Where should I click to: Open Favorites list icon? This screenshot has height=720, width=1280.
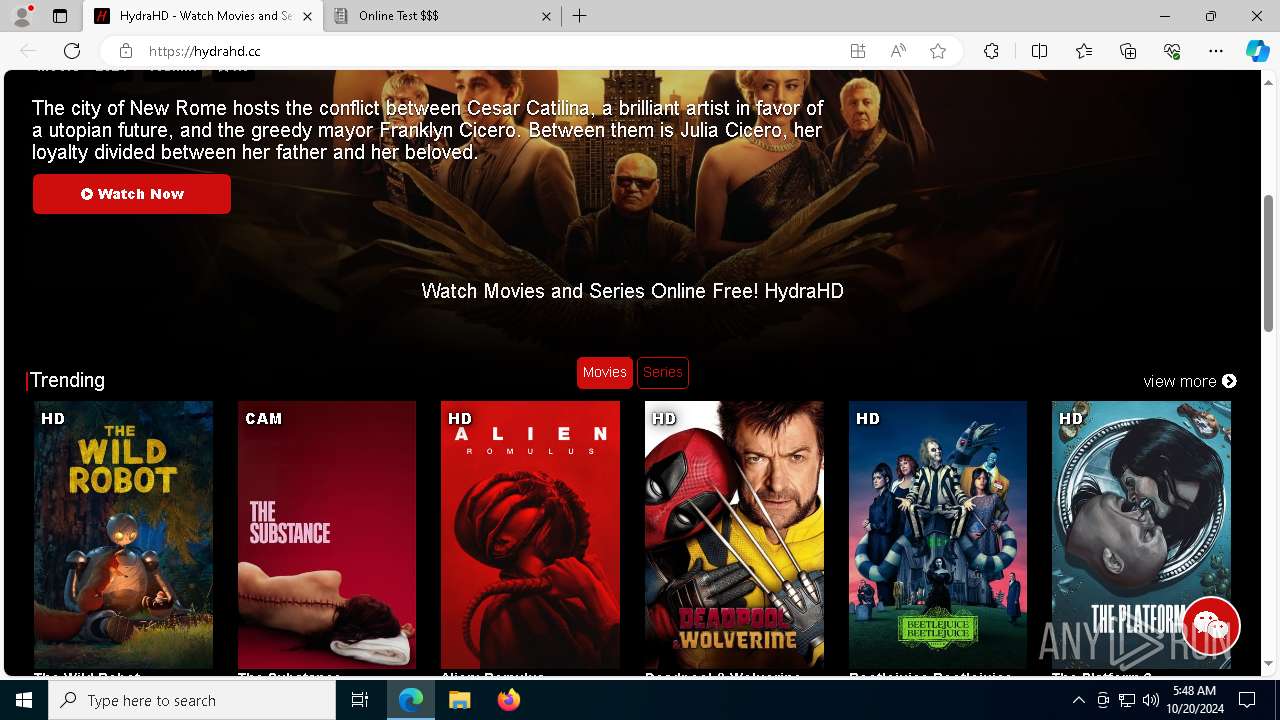coord(1084,51)
